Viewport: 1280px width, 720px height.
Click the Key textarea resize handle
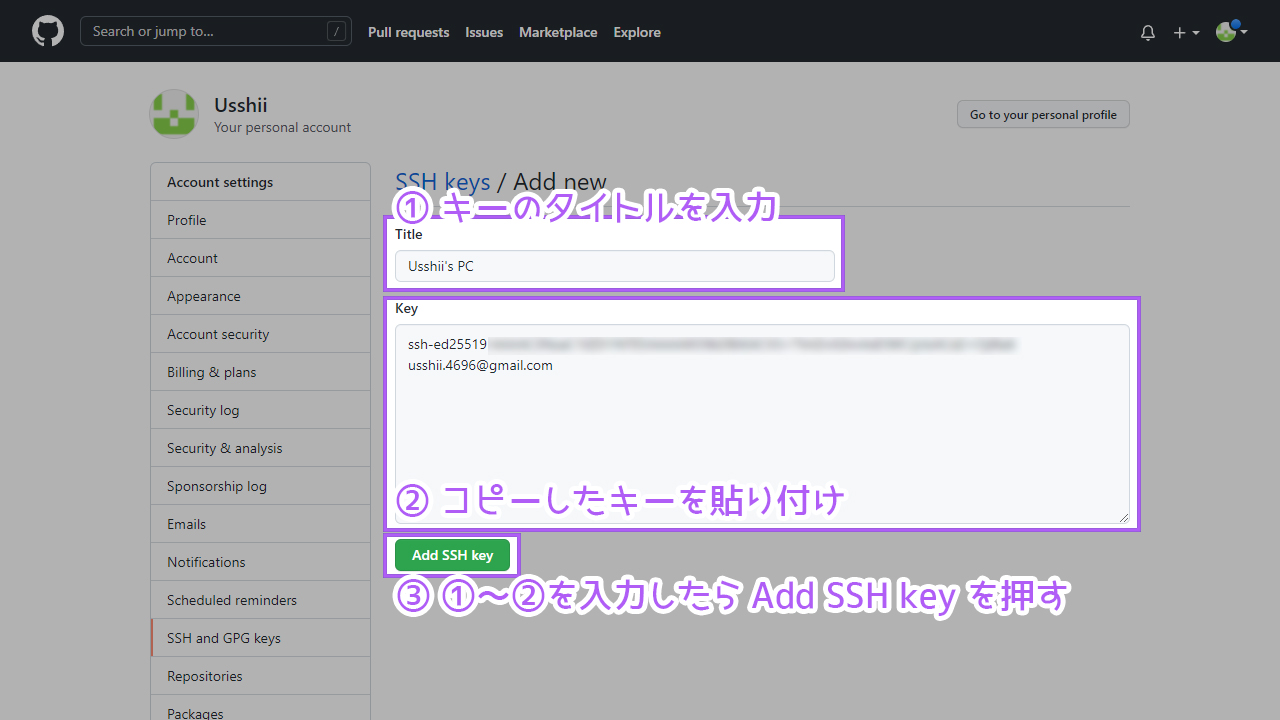1123,517
